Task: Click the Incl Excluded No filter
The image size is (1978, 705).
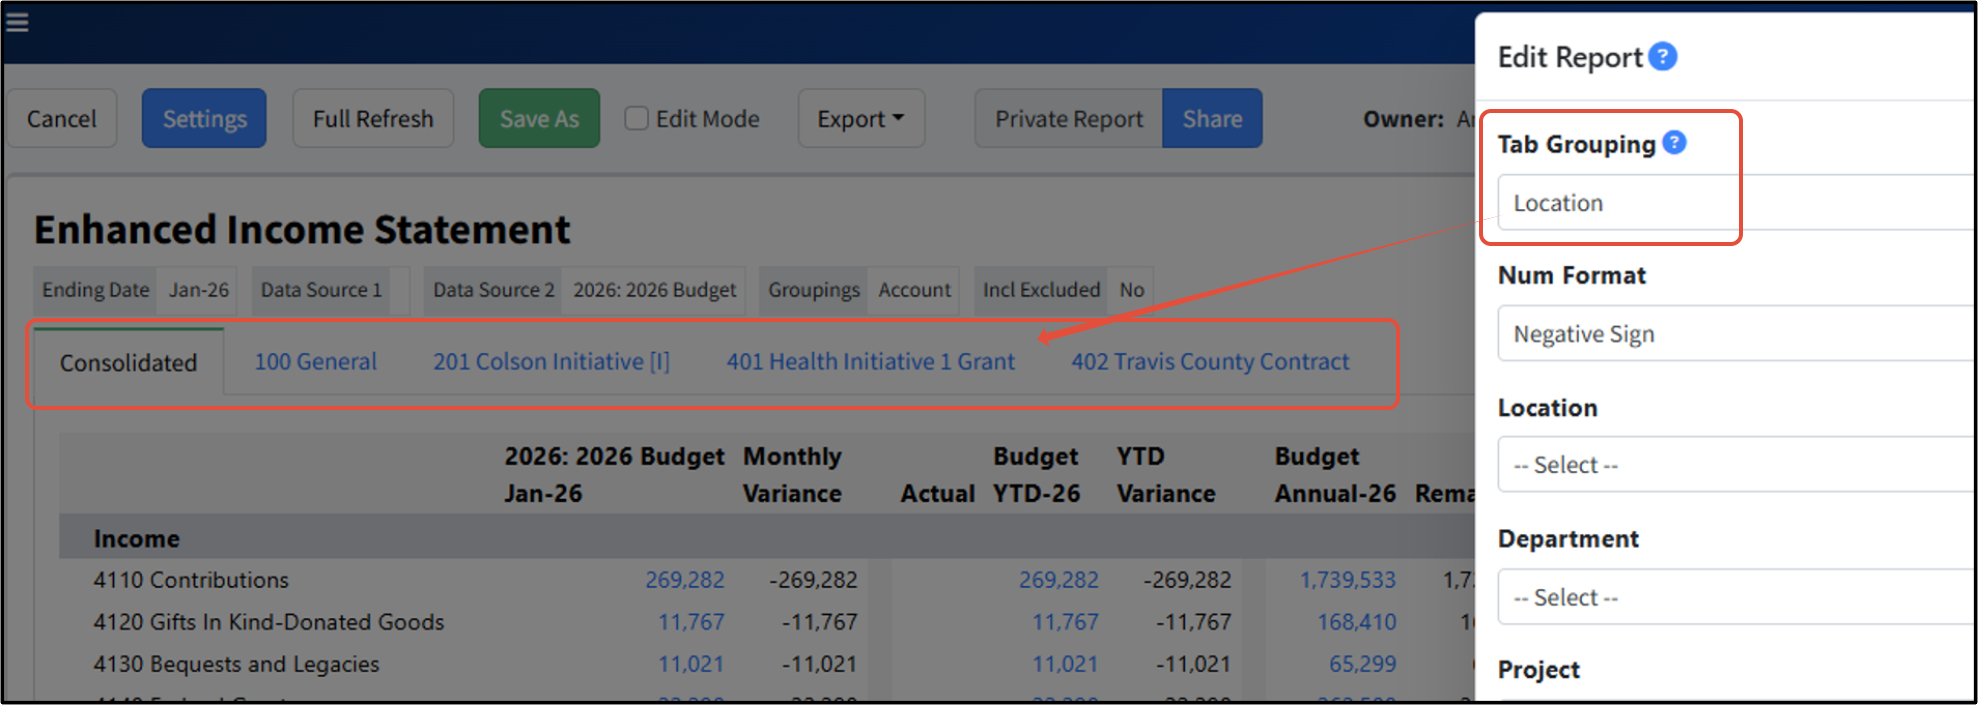Action: pos(1064,290)
